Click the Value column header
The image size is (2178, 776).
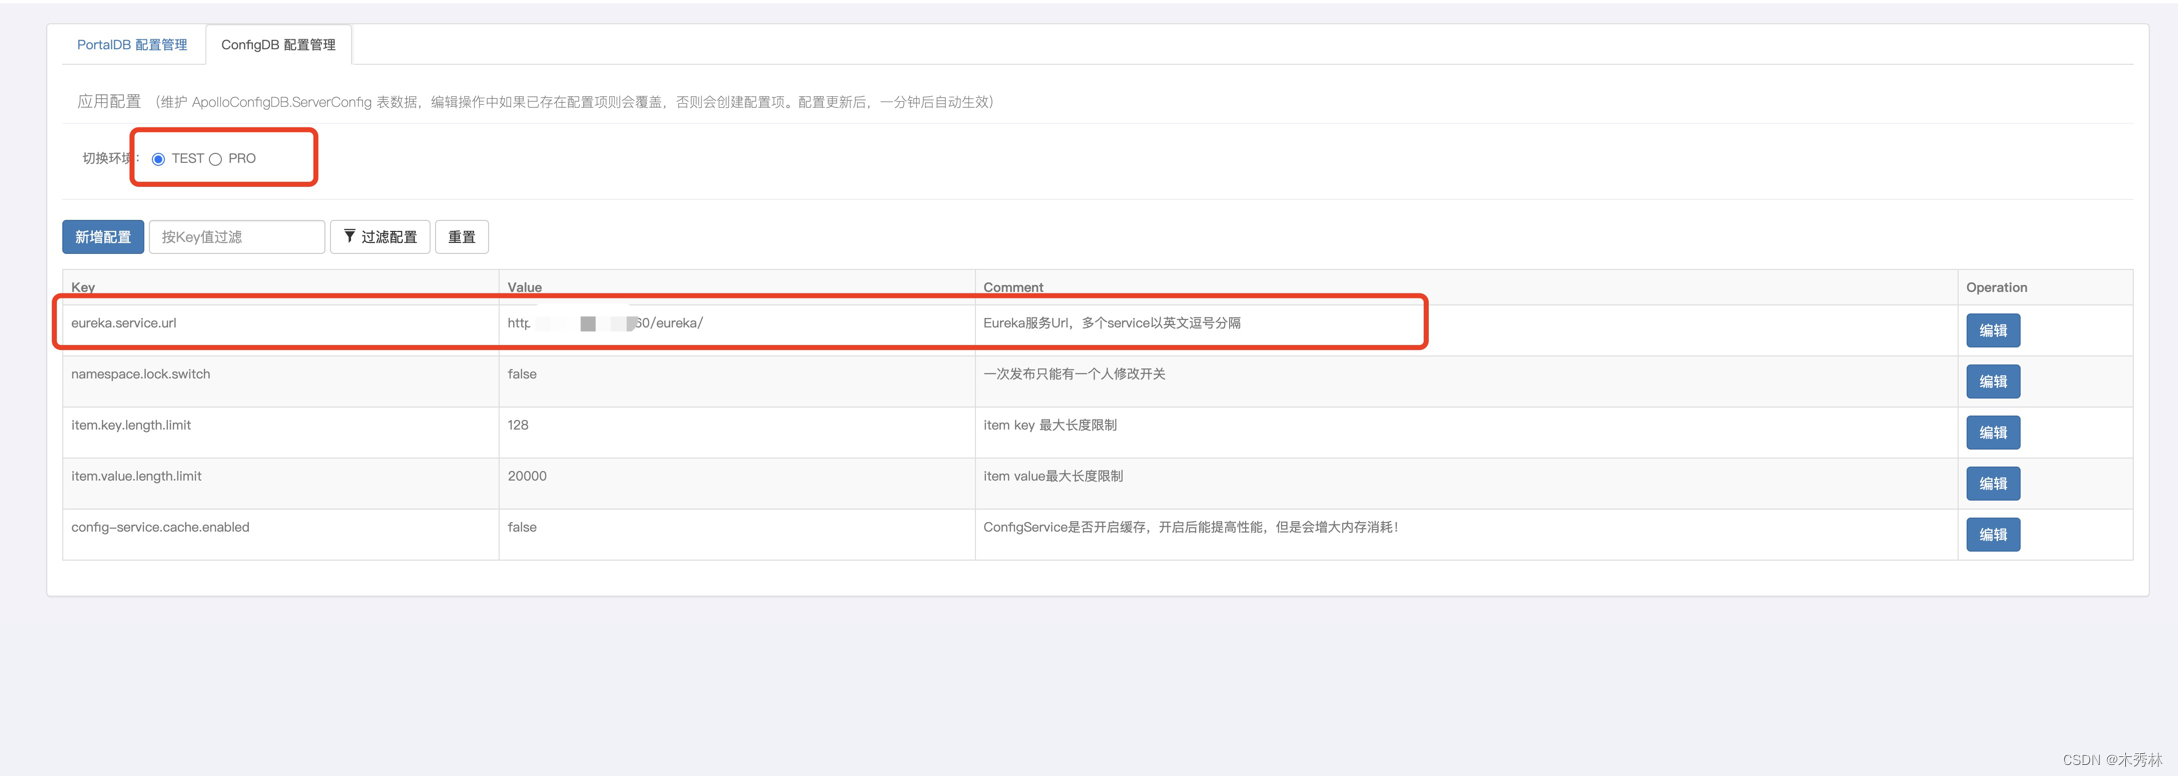point(737,287)
